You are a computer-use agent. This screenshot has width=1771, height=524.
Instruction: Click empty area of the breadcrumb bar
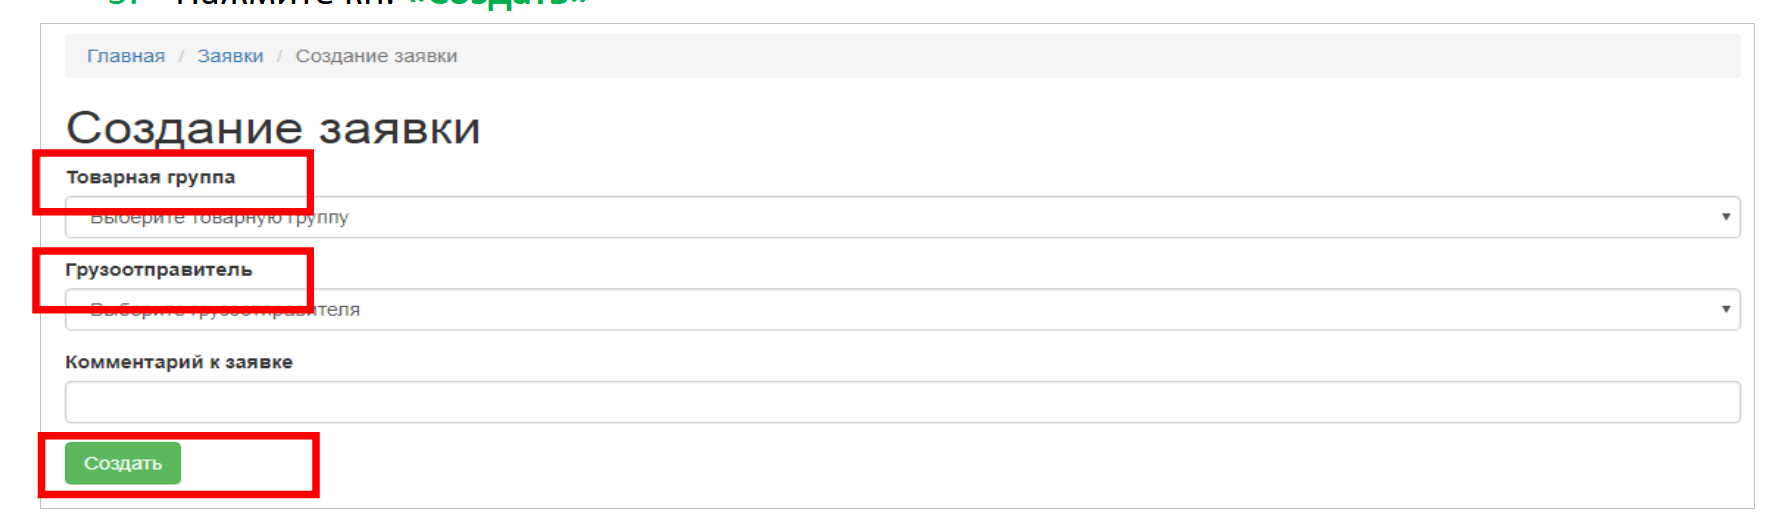pyautogui.click(x=1100, y=56)
